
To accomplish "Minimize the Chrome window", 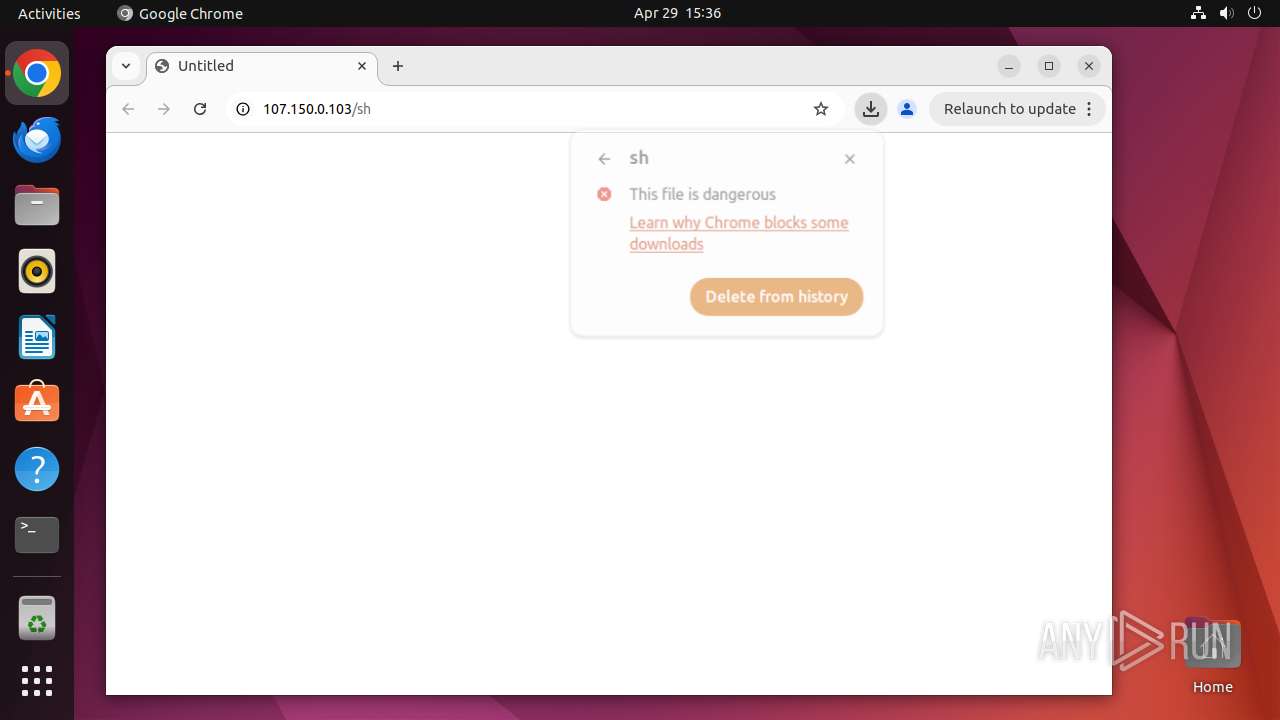I will 1009,66.
